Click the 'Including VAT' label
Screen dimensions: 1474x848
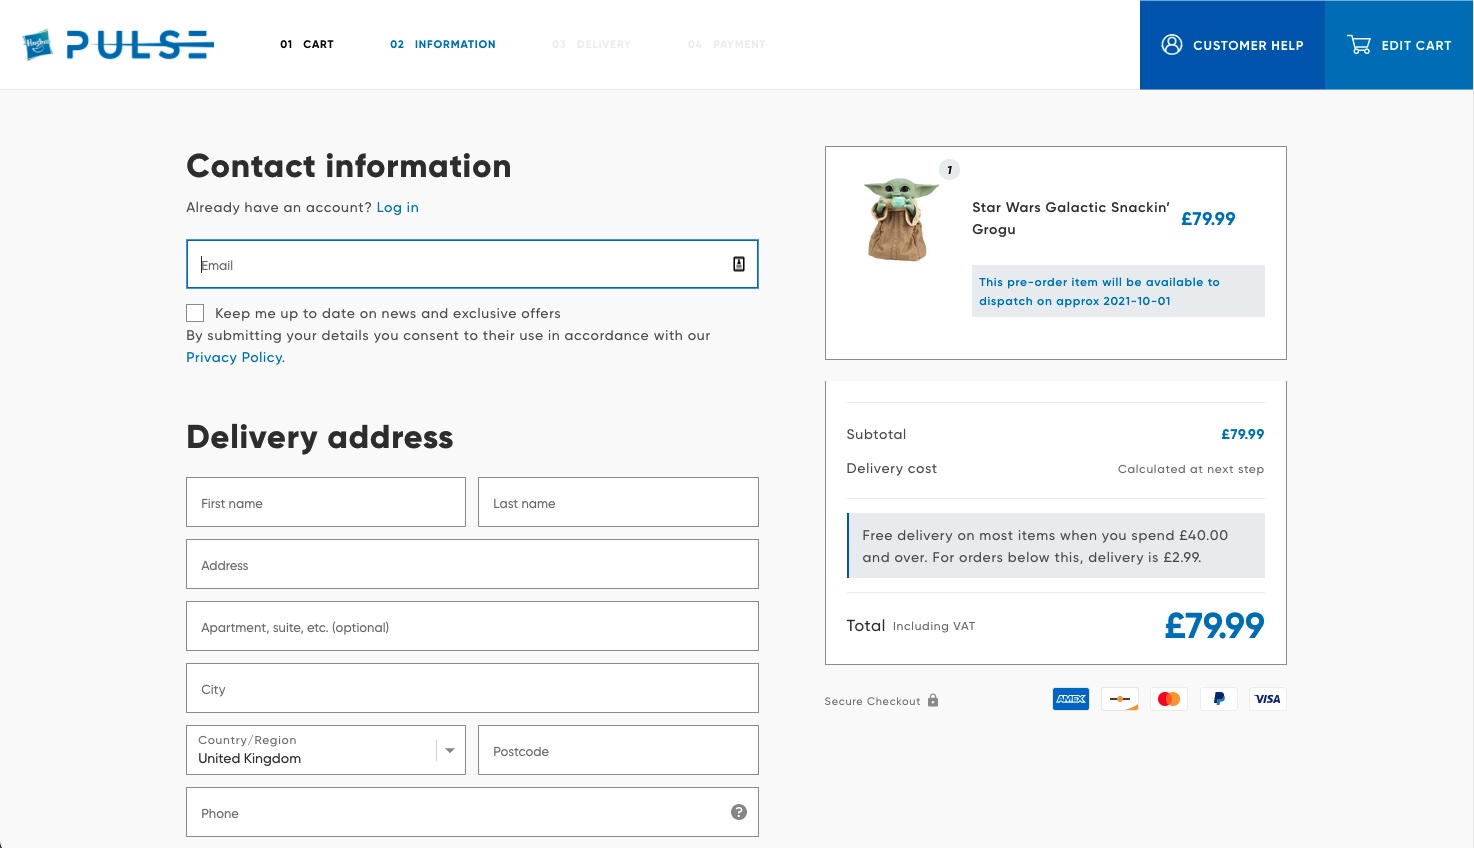tap(933, 626)
